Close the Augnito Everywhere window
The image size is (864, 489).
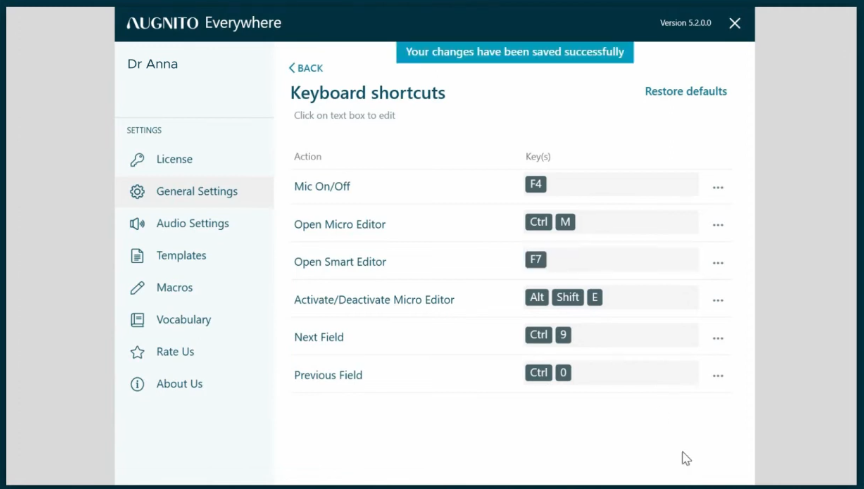(735, 23)
